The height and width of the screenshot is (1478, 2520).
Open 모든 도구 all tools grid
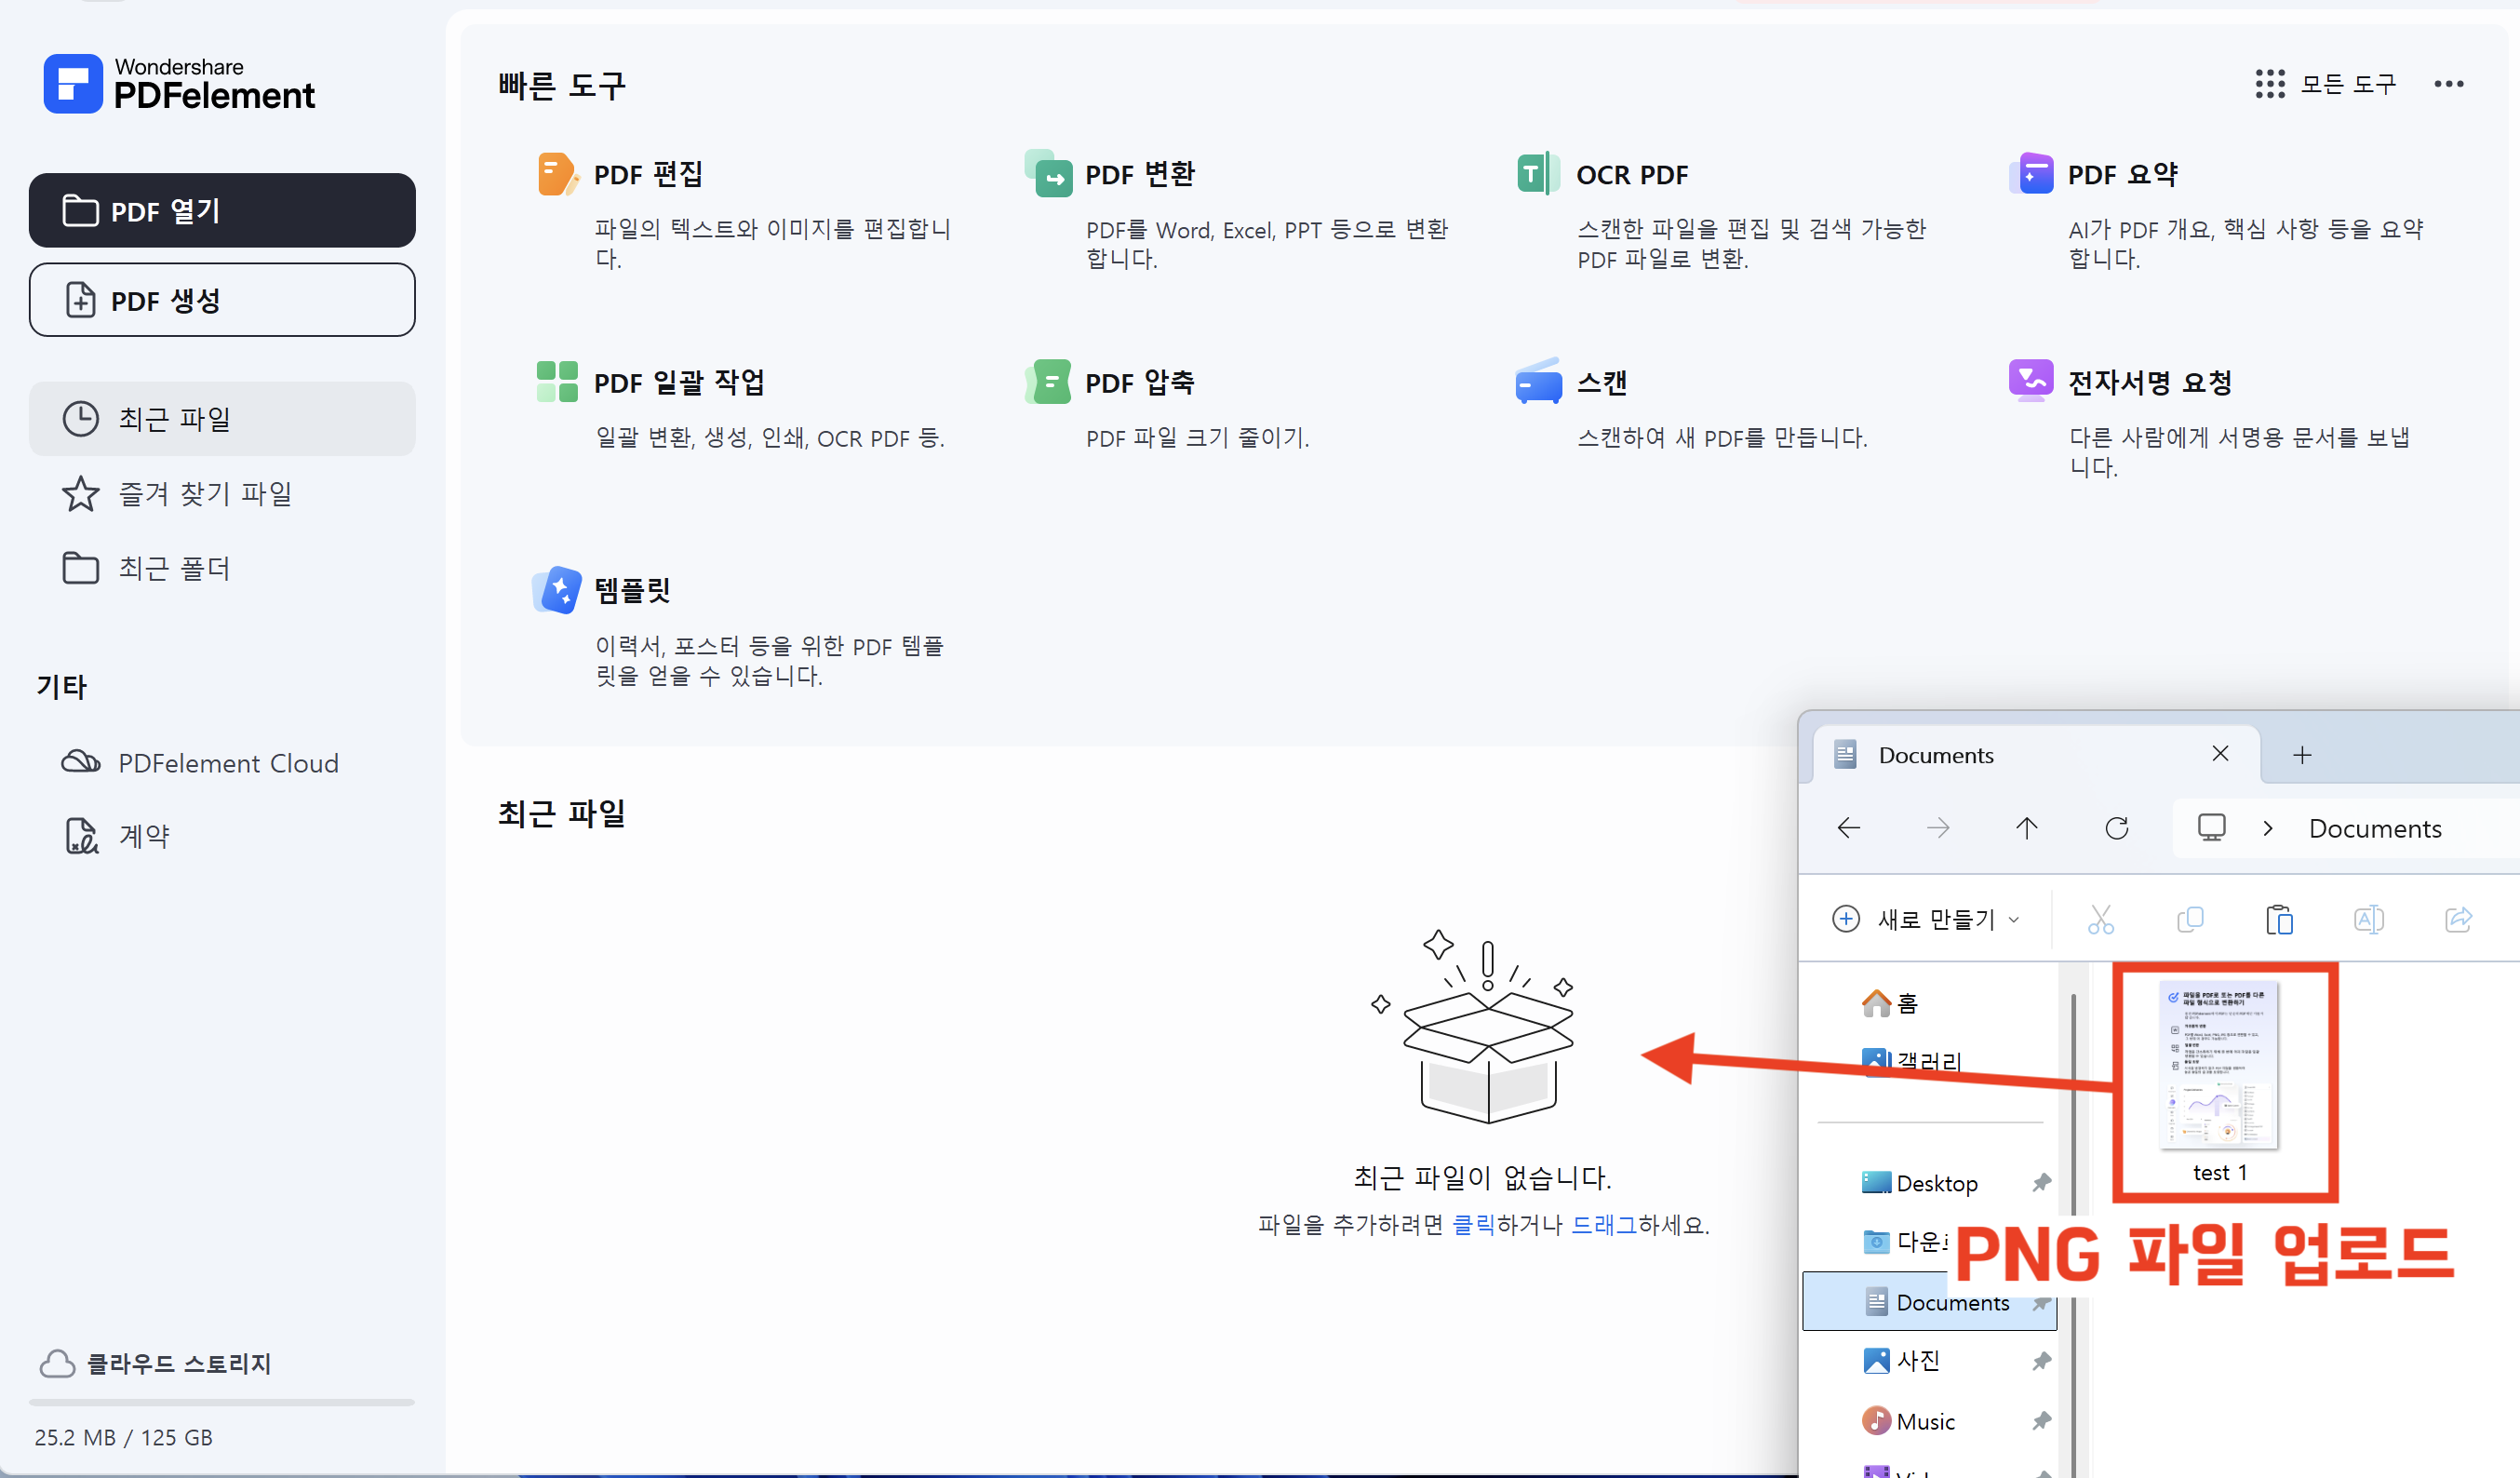(2326, 85)
